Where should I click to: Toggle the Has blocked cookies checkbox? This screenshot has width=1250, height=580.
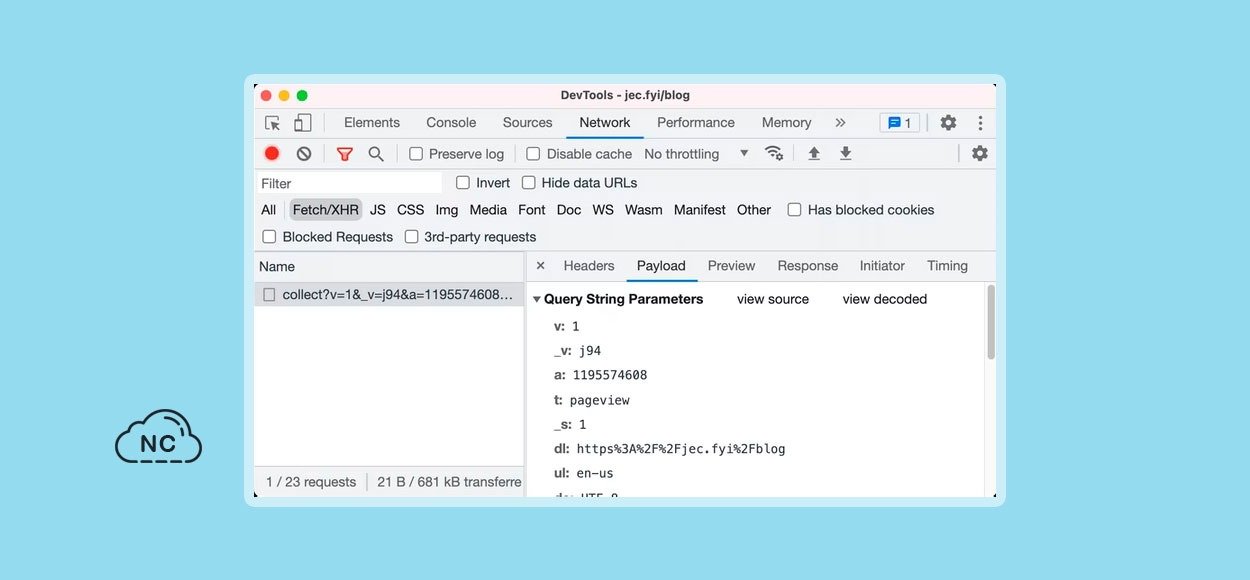point(794,210)
